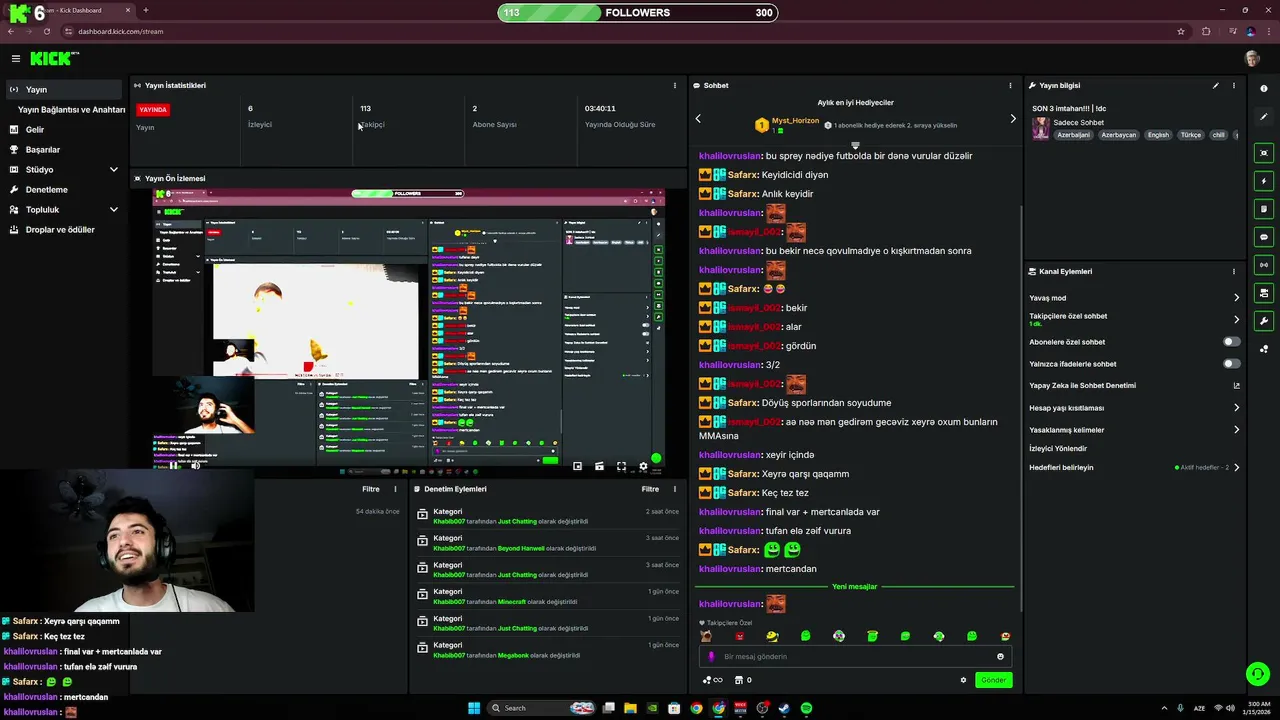Expand Takipçilere özel sohbet settings
This screenshot has width=1280, height=720.
tap(1134, 320)
